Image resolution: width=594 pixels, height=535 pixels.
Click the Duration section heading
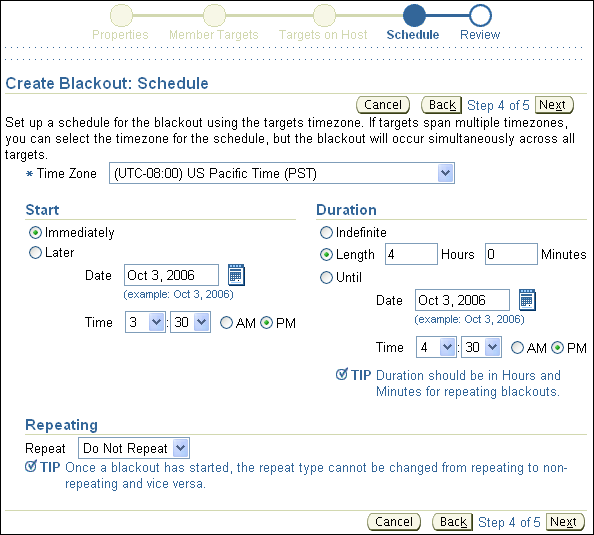tap(346, 210)
